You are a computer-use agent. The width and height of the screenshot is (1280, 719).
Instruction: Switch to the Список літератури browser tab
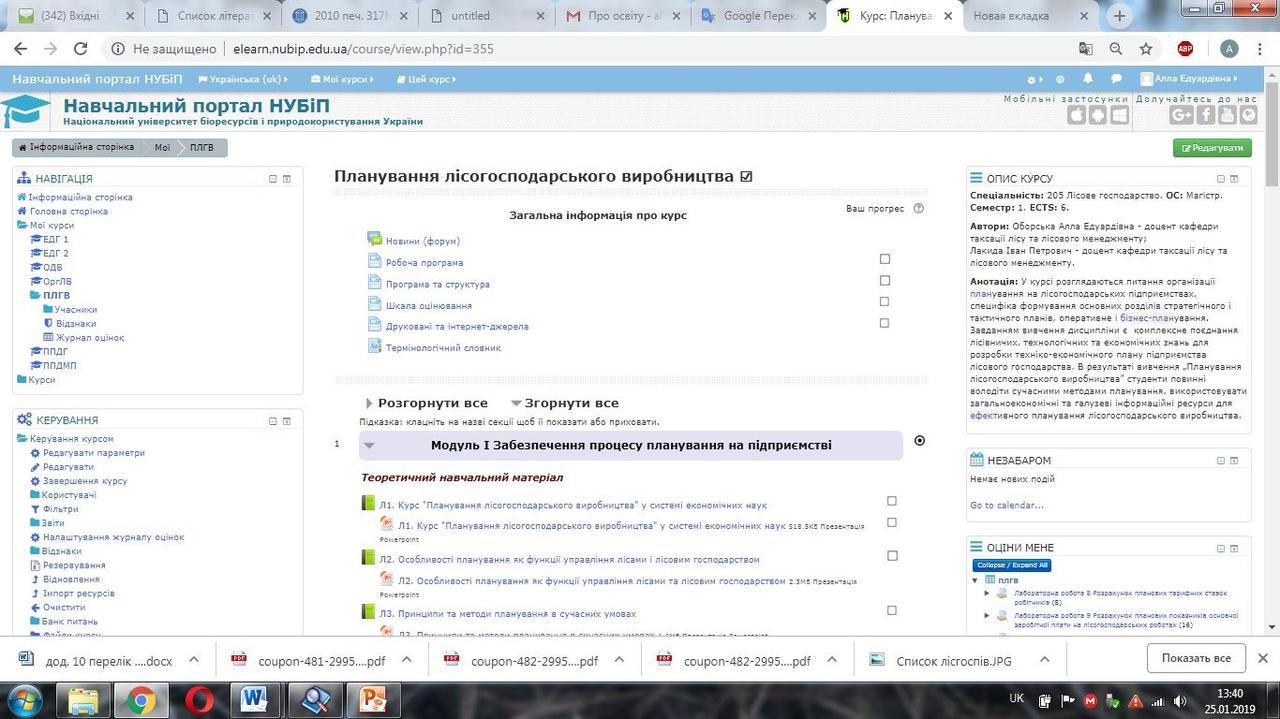215,16
